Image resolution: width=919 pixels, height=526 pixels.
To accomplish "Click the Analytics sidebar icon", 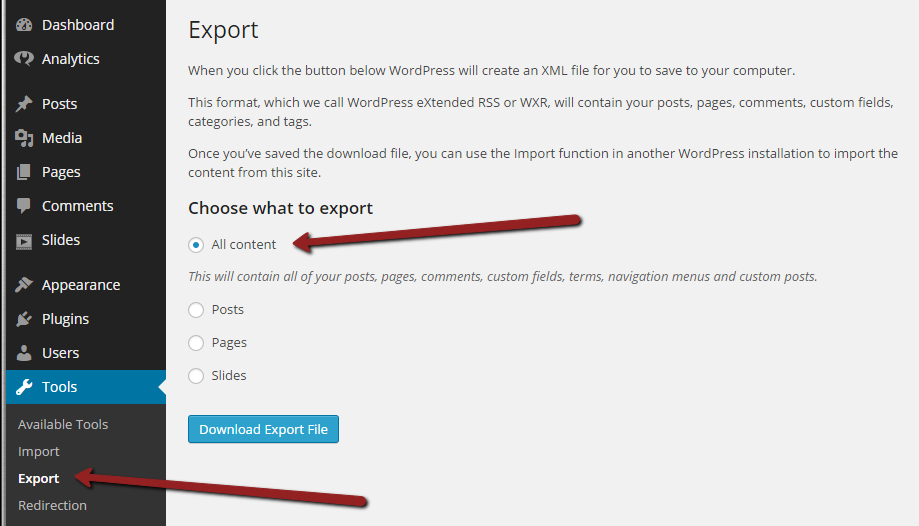I will coord(24,59).
